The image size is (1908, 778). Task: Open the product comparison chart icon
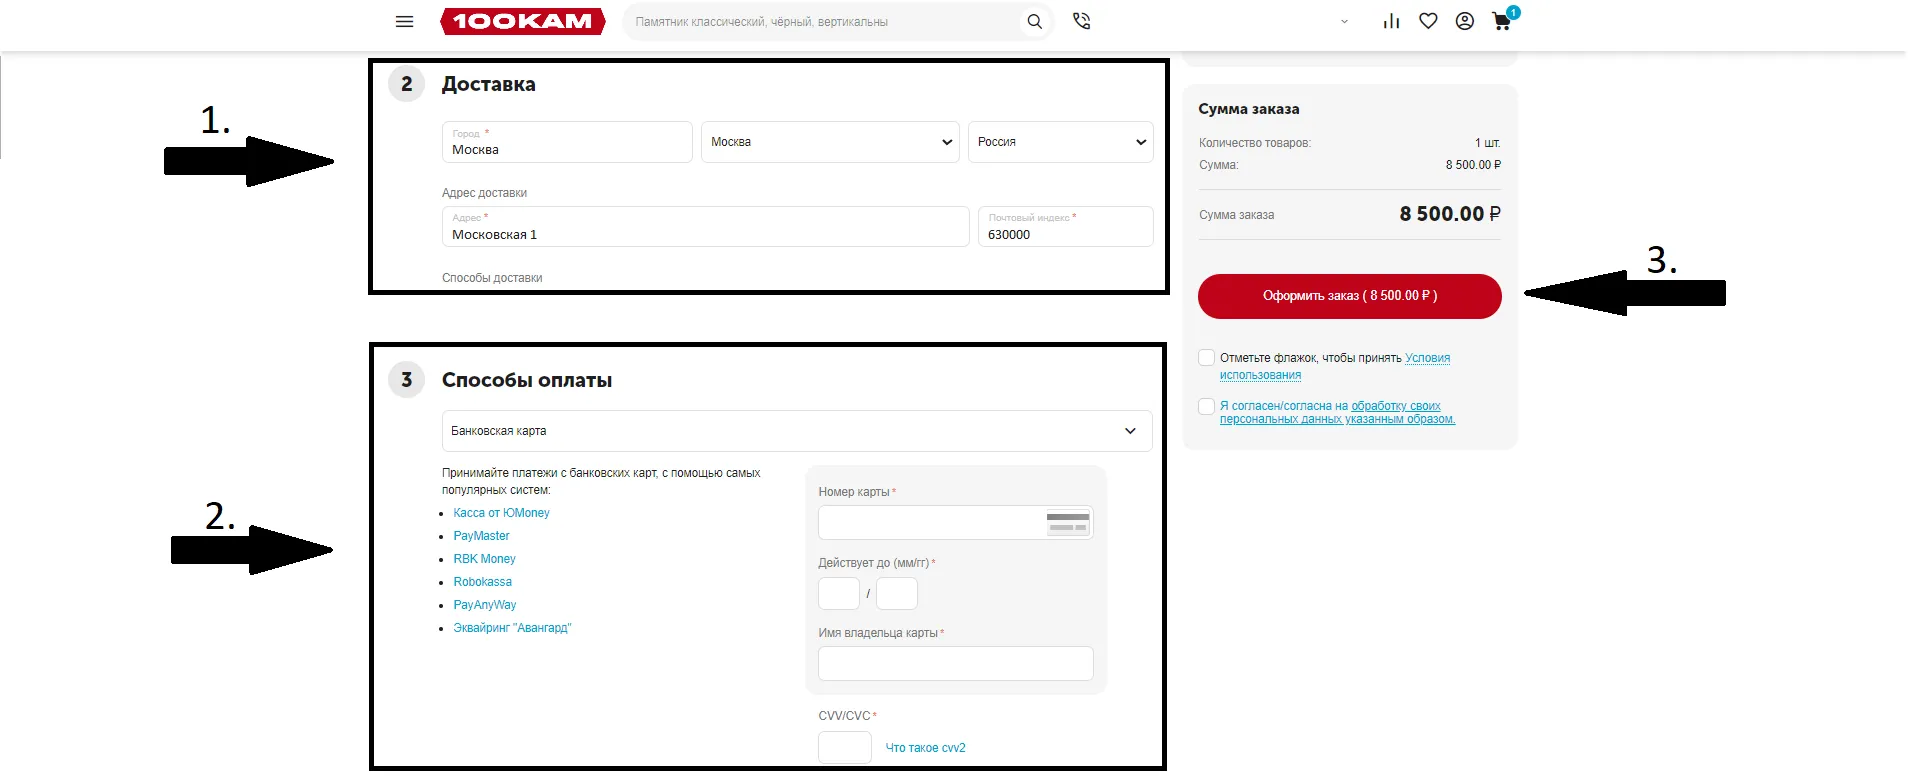(1391, 21)
